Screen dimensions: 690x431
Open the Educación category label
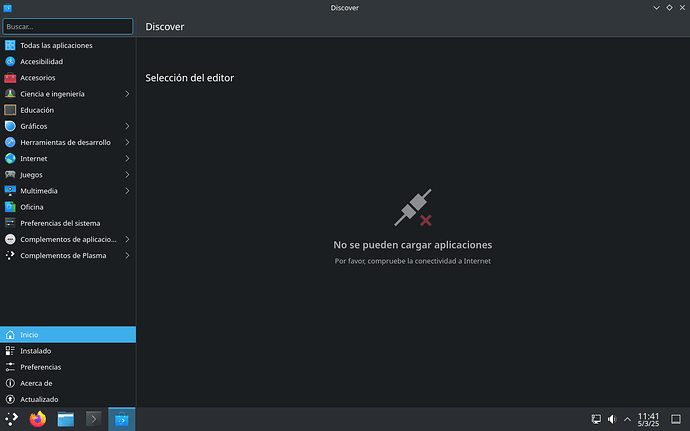[x=37, y=110]
